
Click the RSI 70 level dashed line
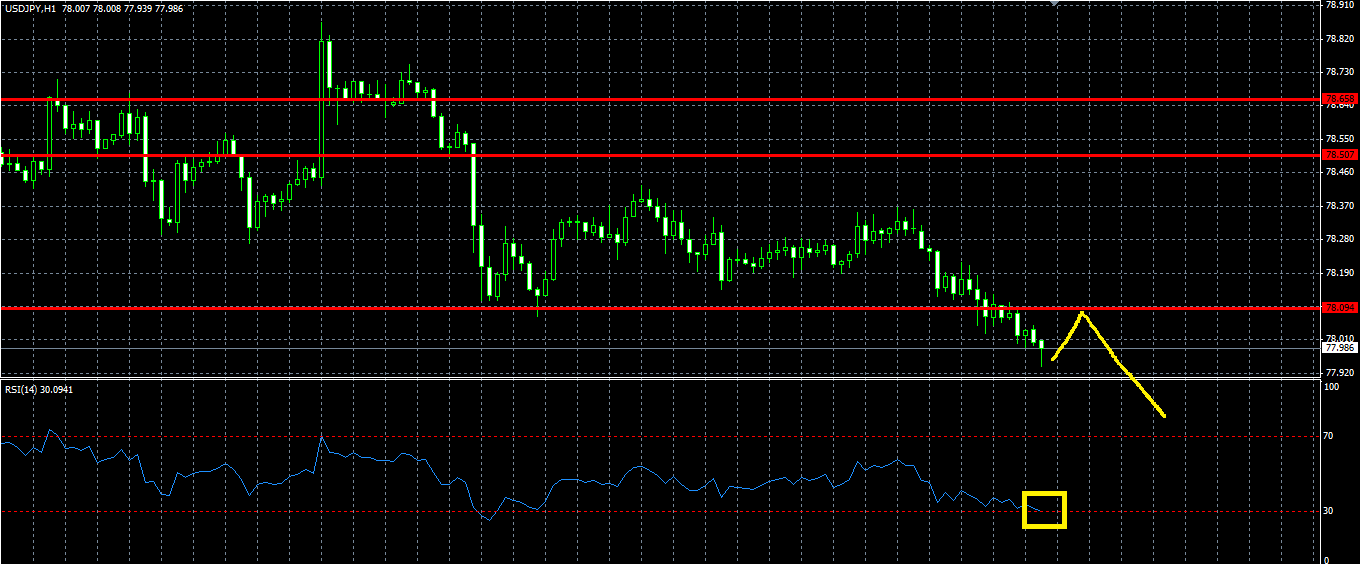click(x=660, y=436)
